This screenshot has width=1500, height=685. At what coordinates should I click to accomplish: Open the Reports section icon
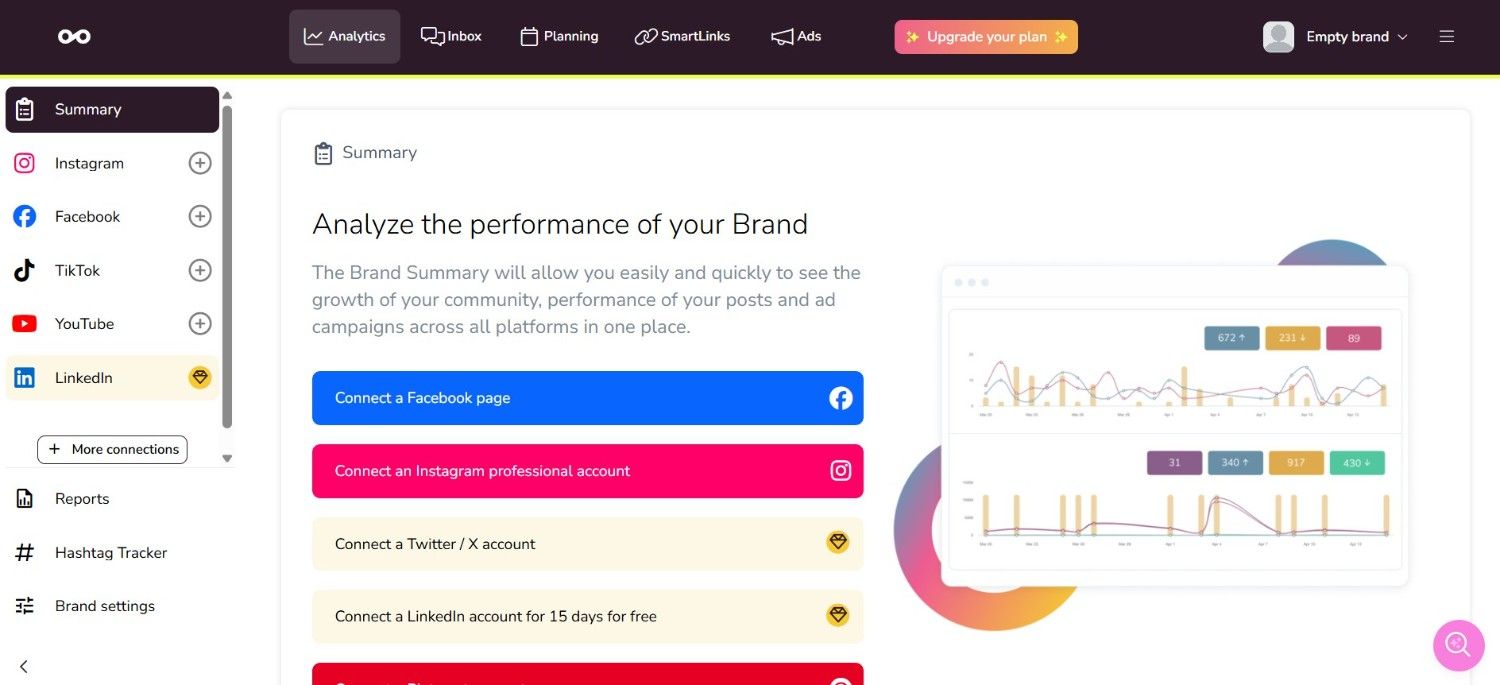click(x=24, y=498)
